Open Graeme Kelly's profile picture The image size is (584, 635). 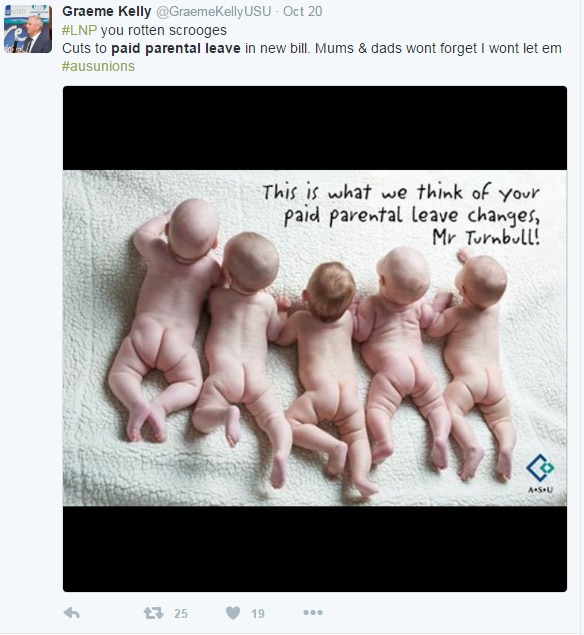click(x=28, y=29)
